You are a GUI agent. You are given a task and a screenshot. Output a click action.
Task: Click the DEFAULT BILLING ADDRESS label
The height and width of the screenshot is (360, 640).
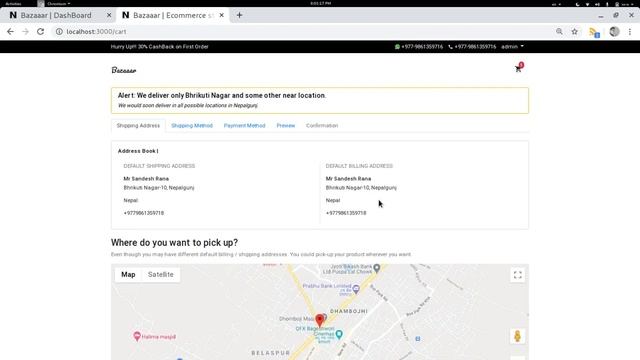[359, 166]
